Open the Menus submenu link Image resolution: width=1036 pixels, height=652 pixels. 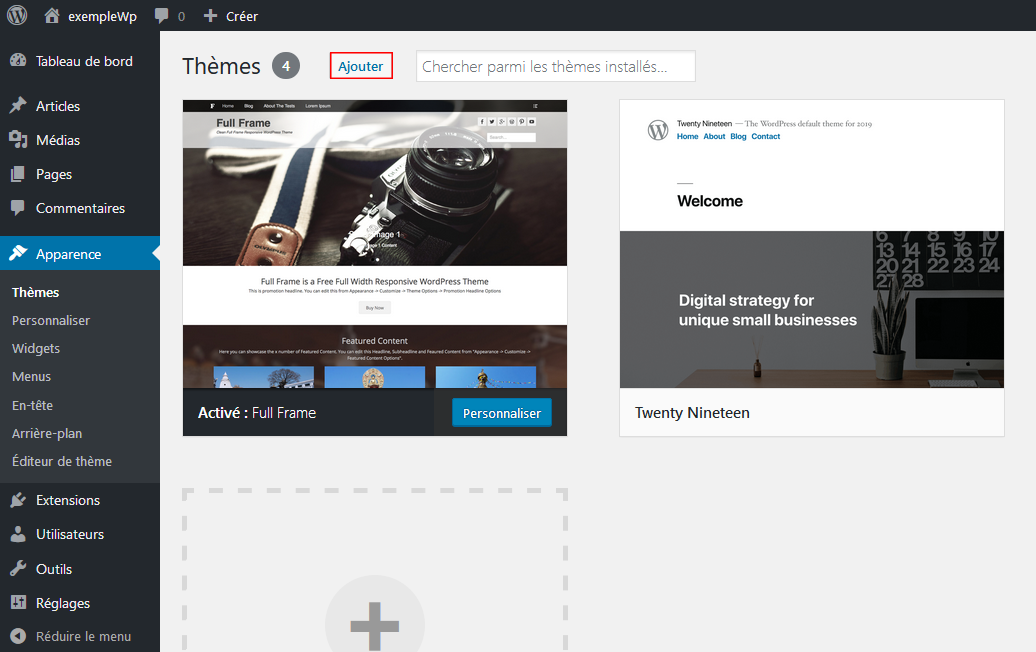coord(31,377)
